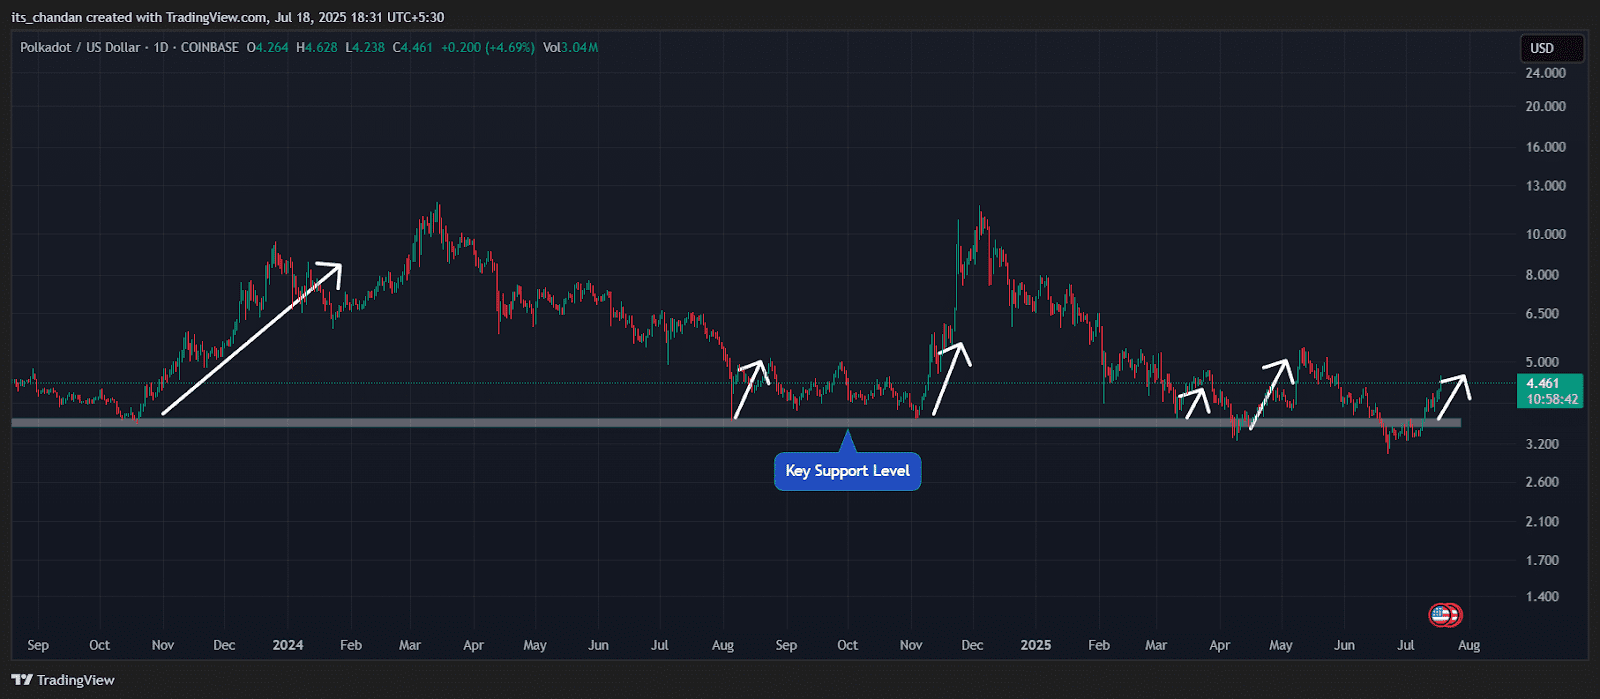
Task: Click the Jul 18, 2025 18:31 UTC+5:30 timestamp
Action: (360, 17)
